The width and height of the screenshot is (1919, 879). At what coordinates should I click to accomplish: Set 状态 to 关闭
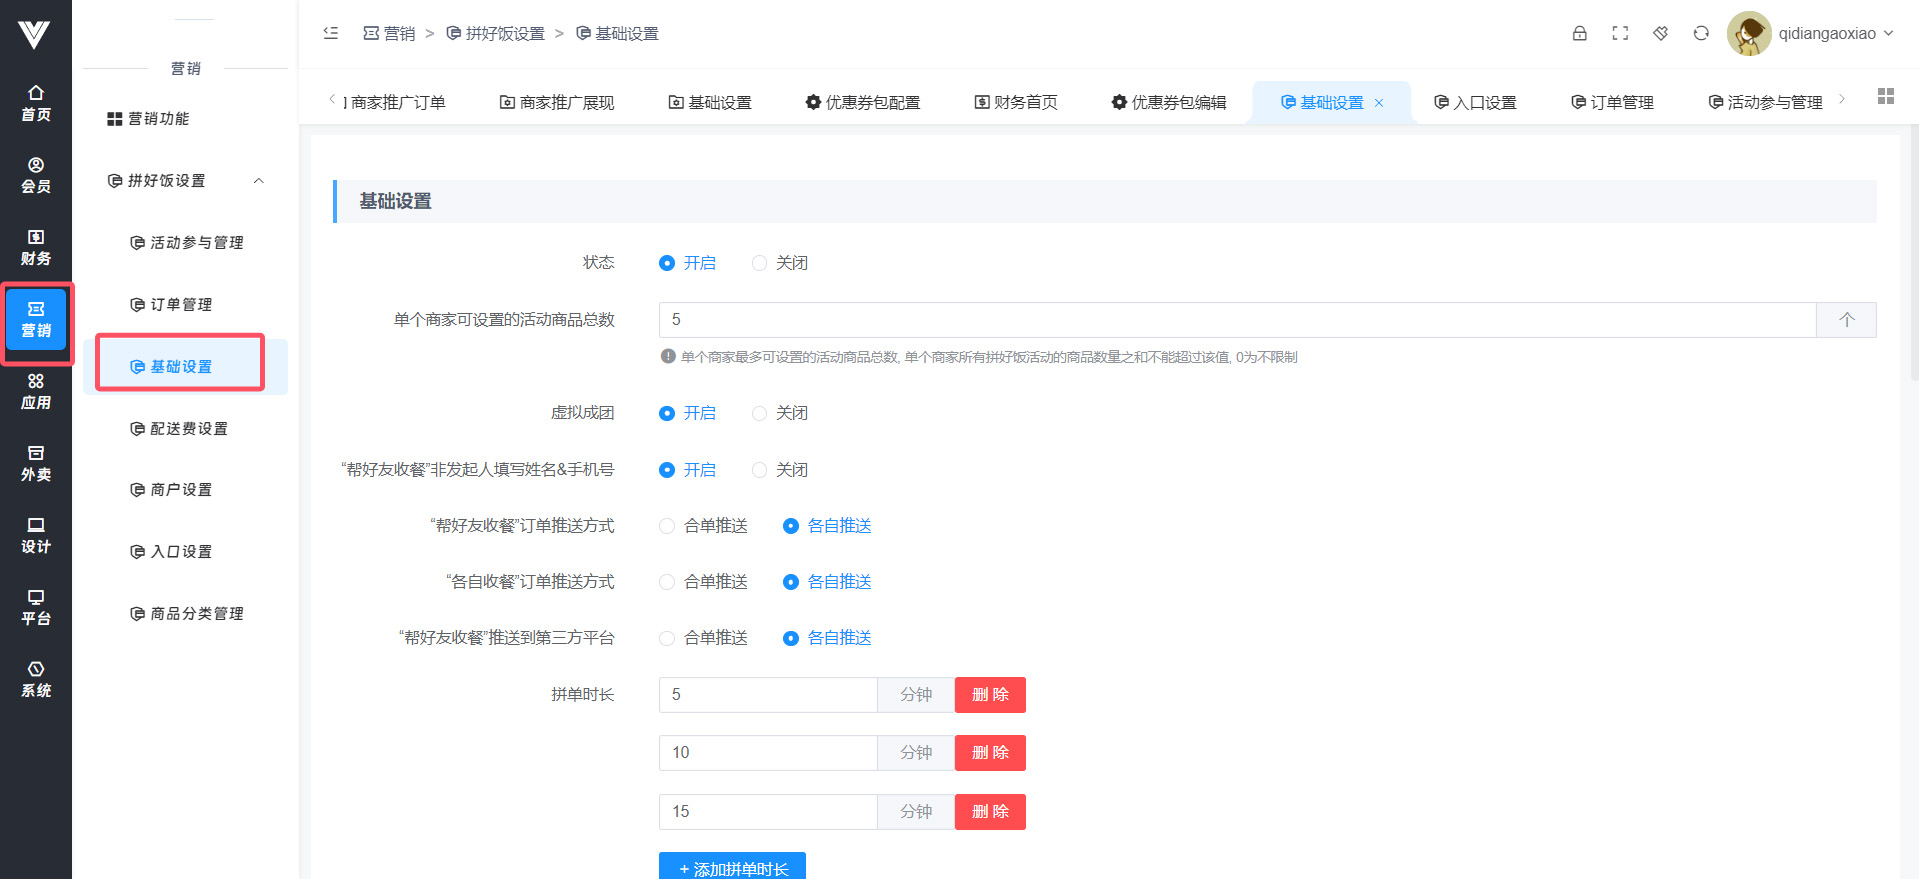coord(760,263)
